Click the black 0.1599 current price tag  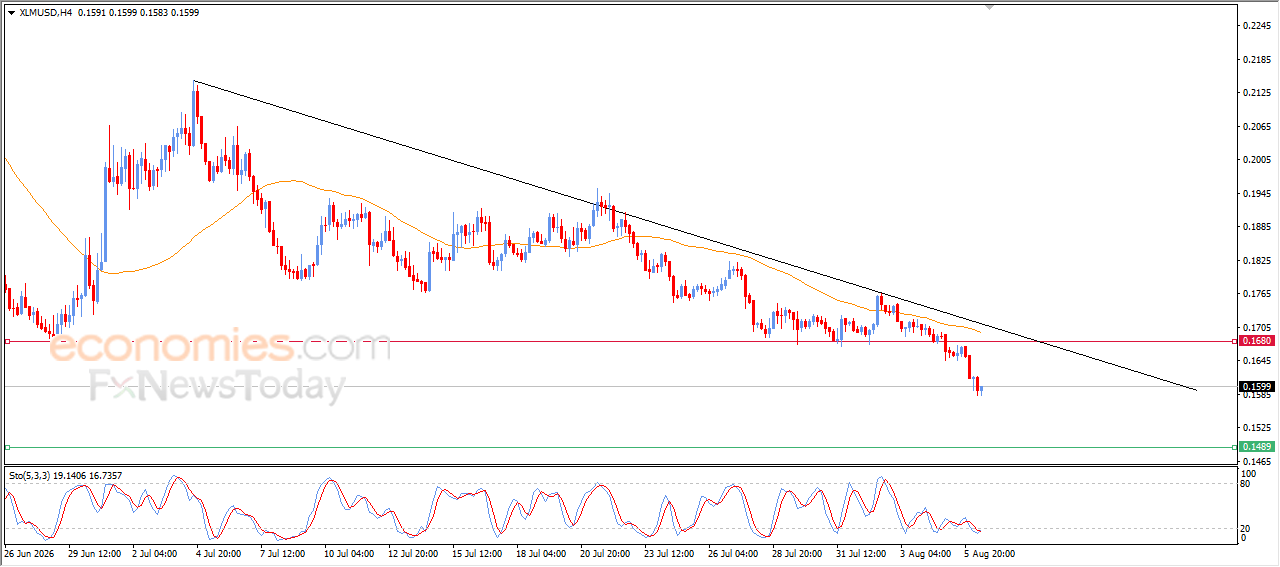[1256, 386]
